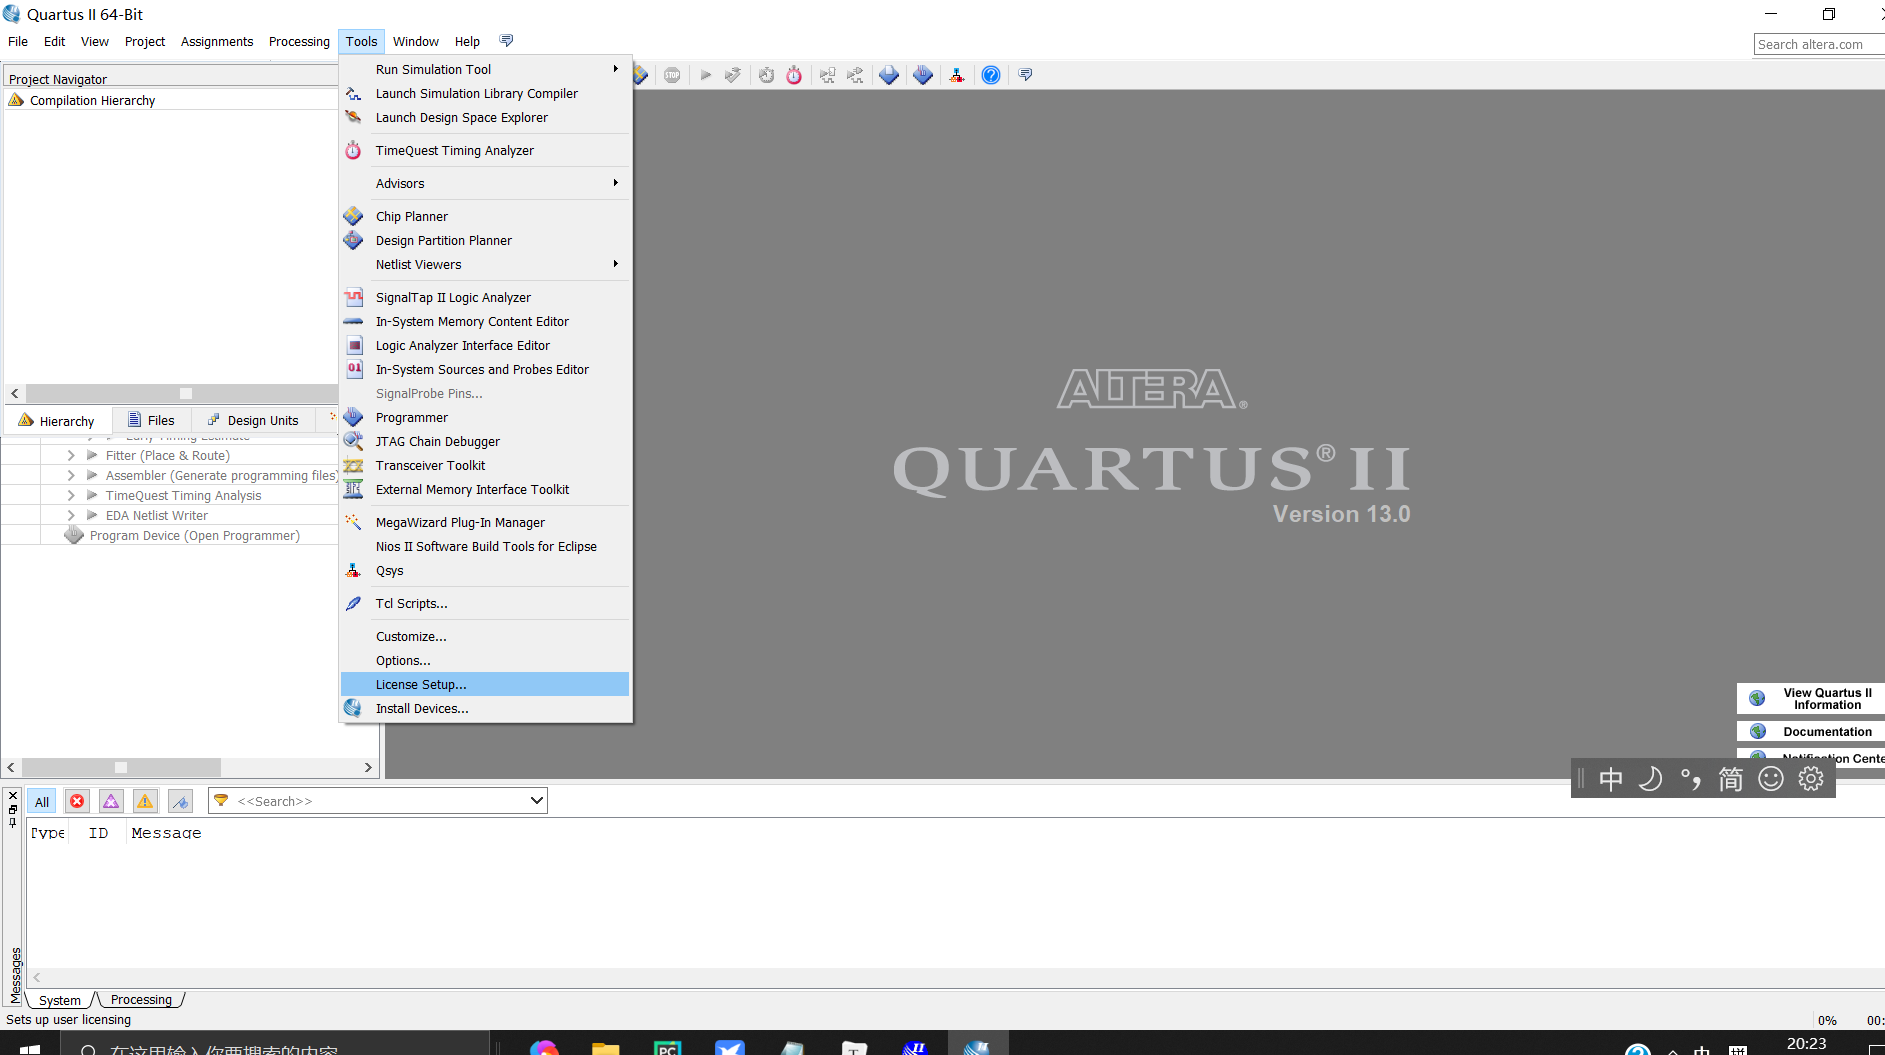Switch to Design Units tab
This screenshot has height=1055, width=1885.
253,421
